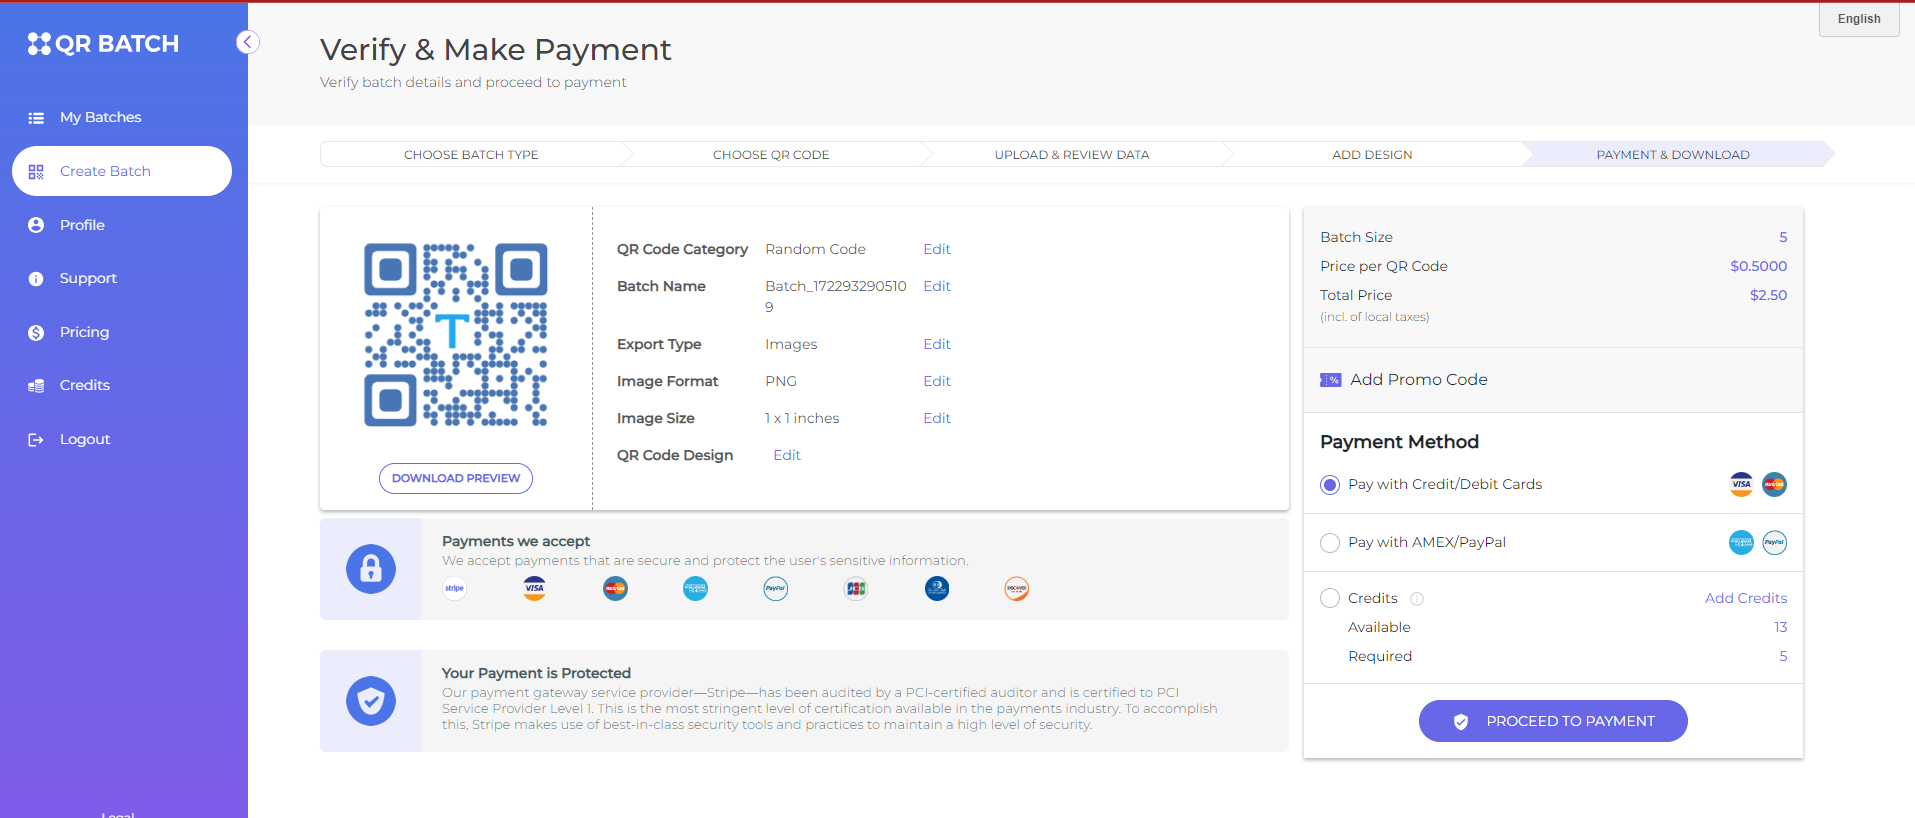Image resolution: width=1915 pixels, height=818 pixels.
Task: Open the Pricing page
Action: coord(84,332)
